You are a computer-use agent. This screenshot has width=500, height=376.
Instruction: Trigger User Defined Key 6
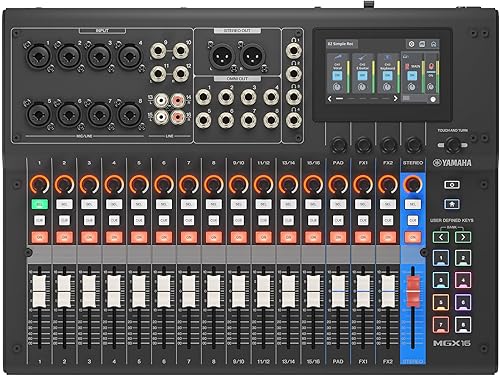(463, 302)
